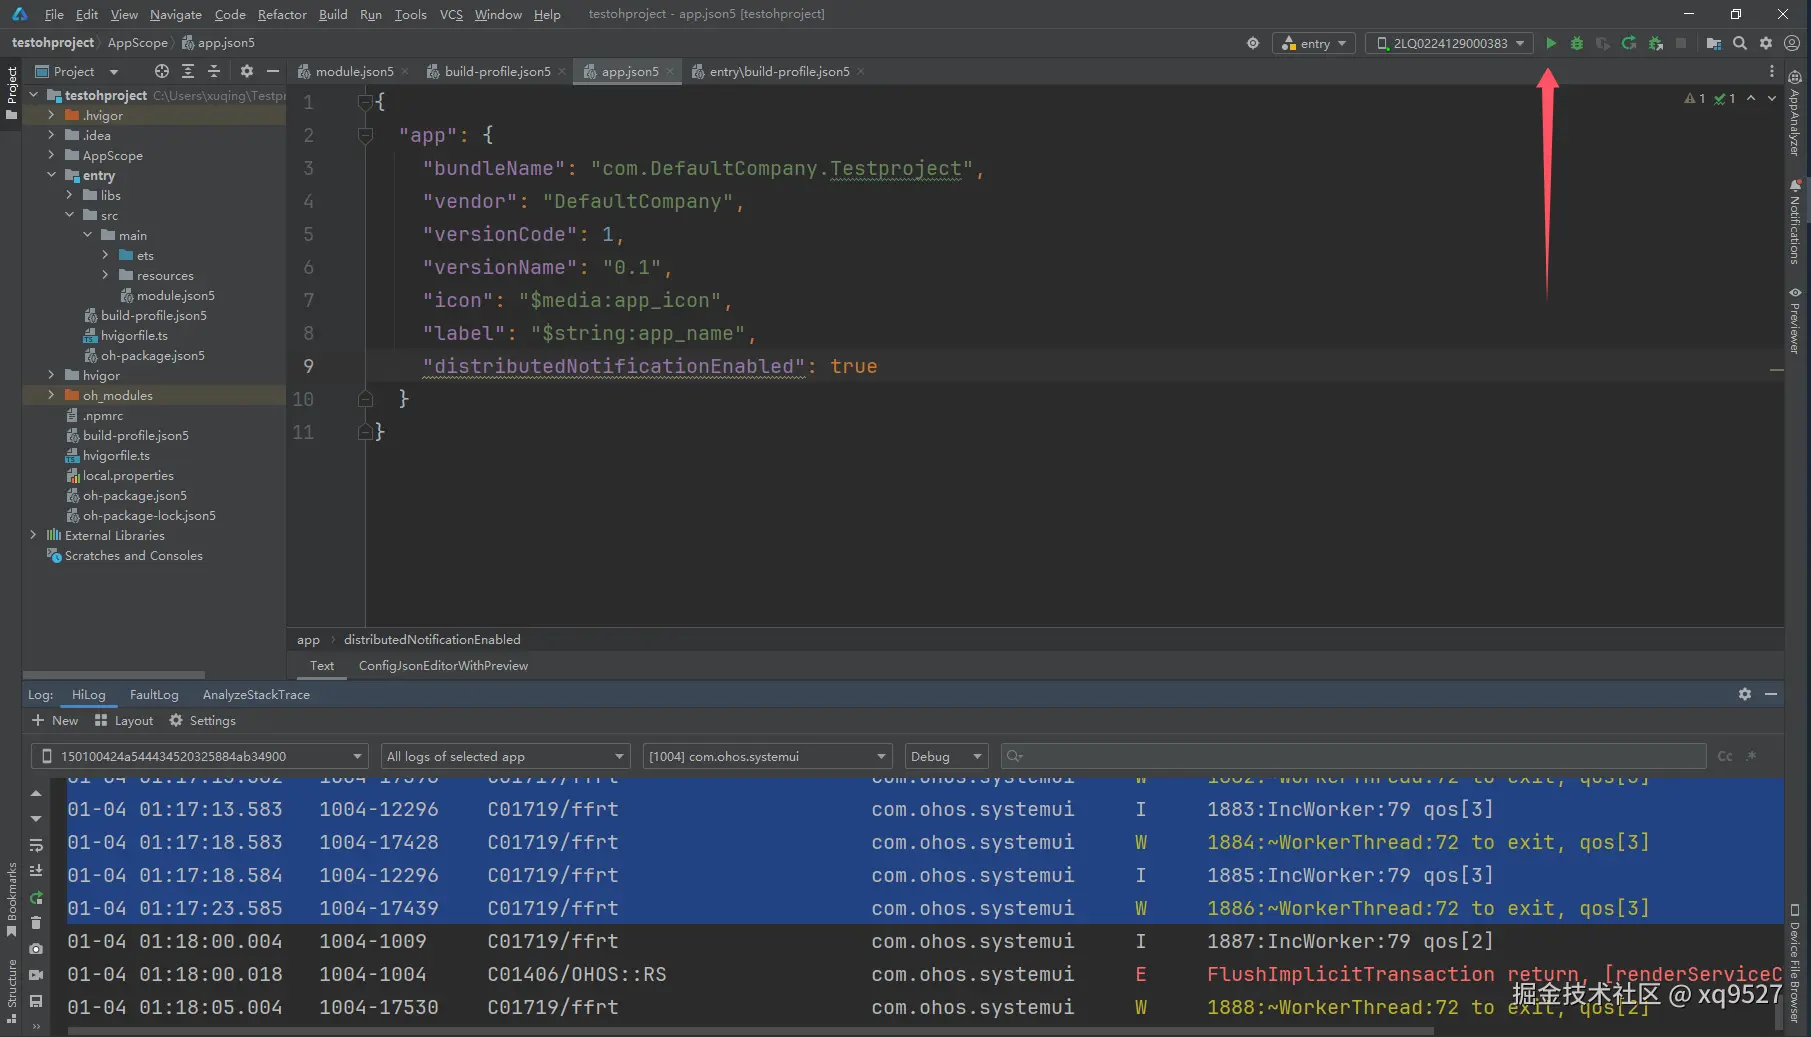The height and width of the screenshot is (1037, 1811).
Task: Toggle regex option beside the log search
Action: point(1751,756)
